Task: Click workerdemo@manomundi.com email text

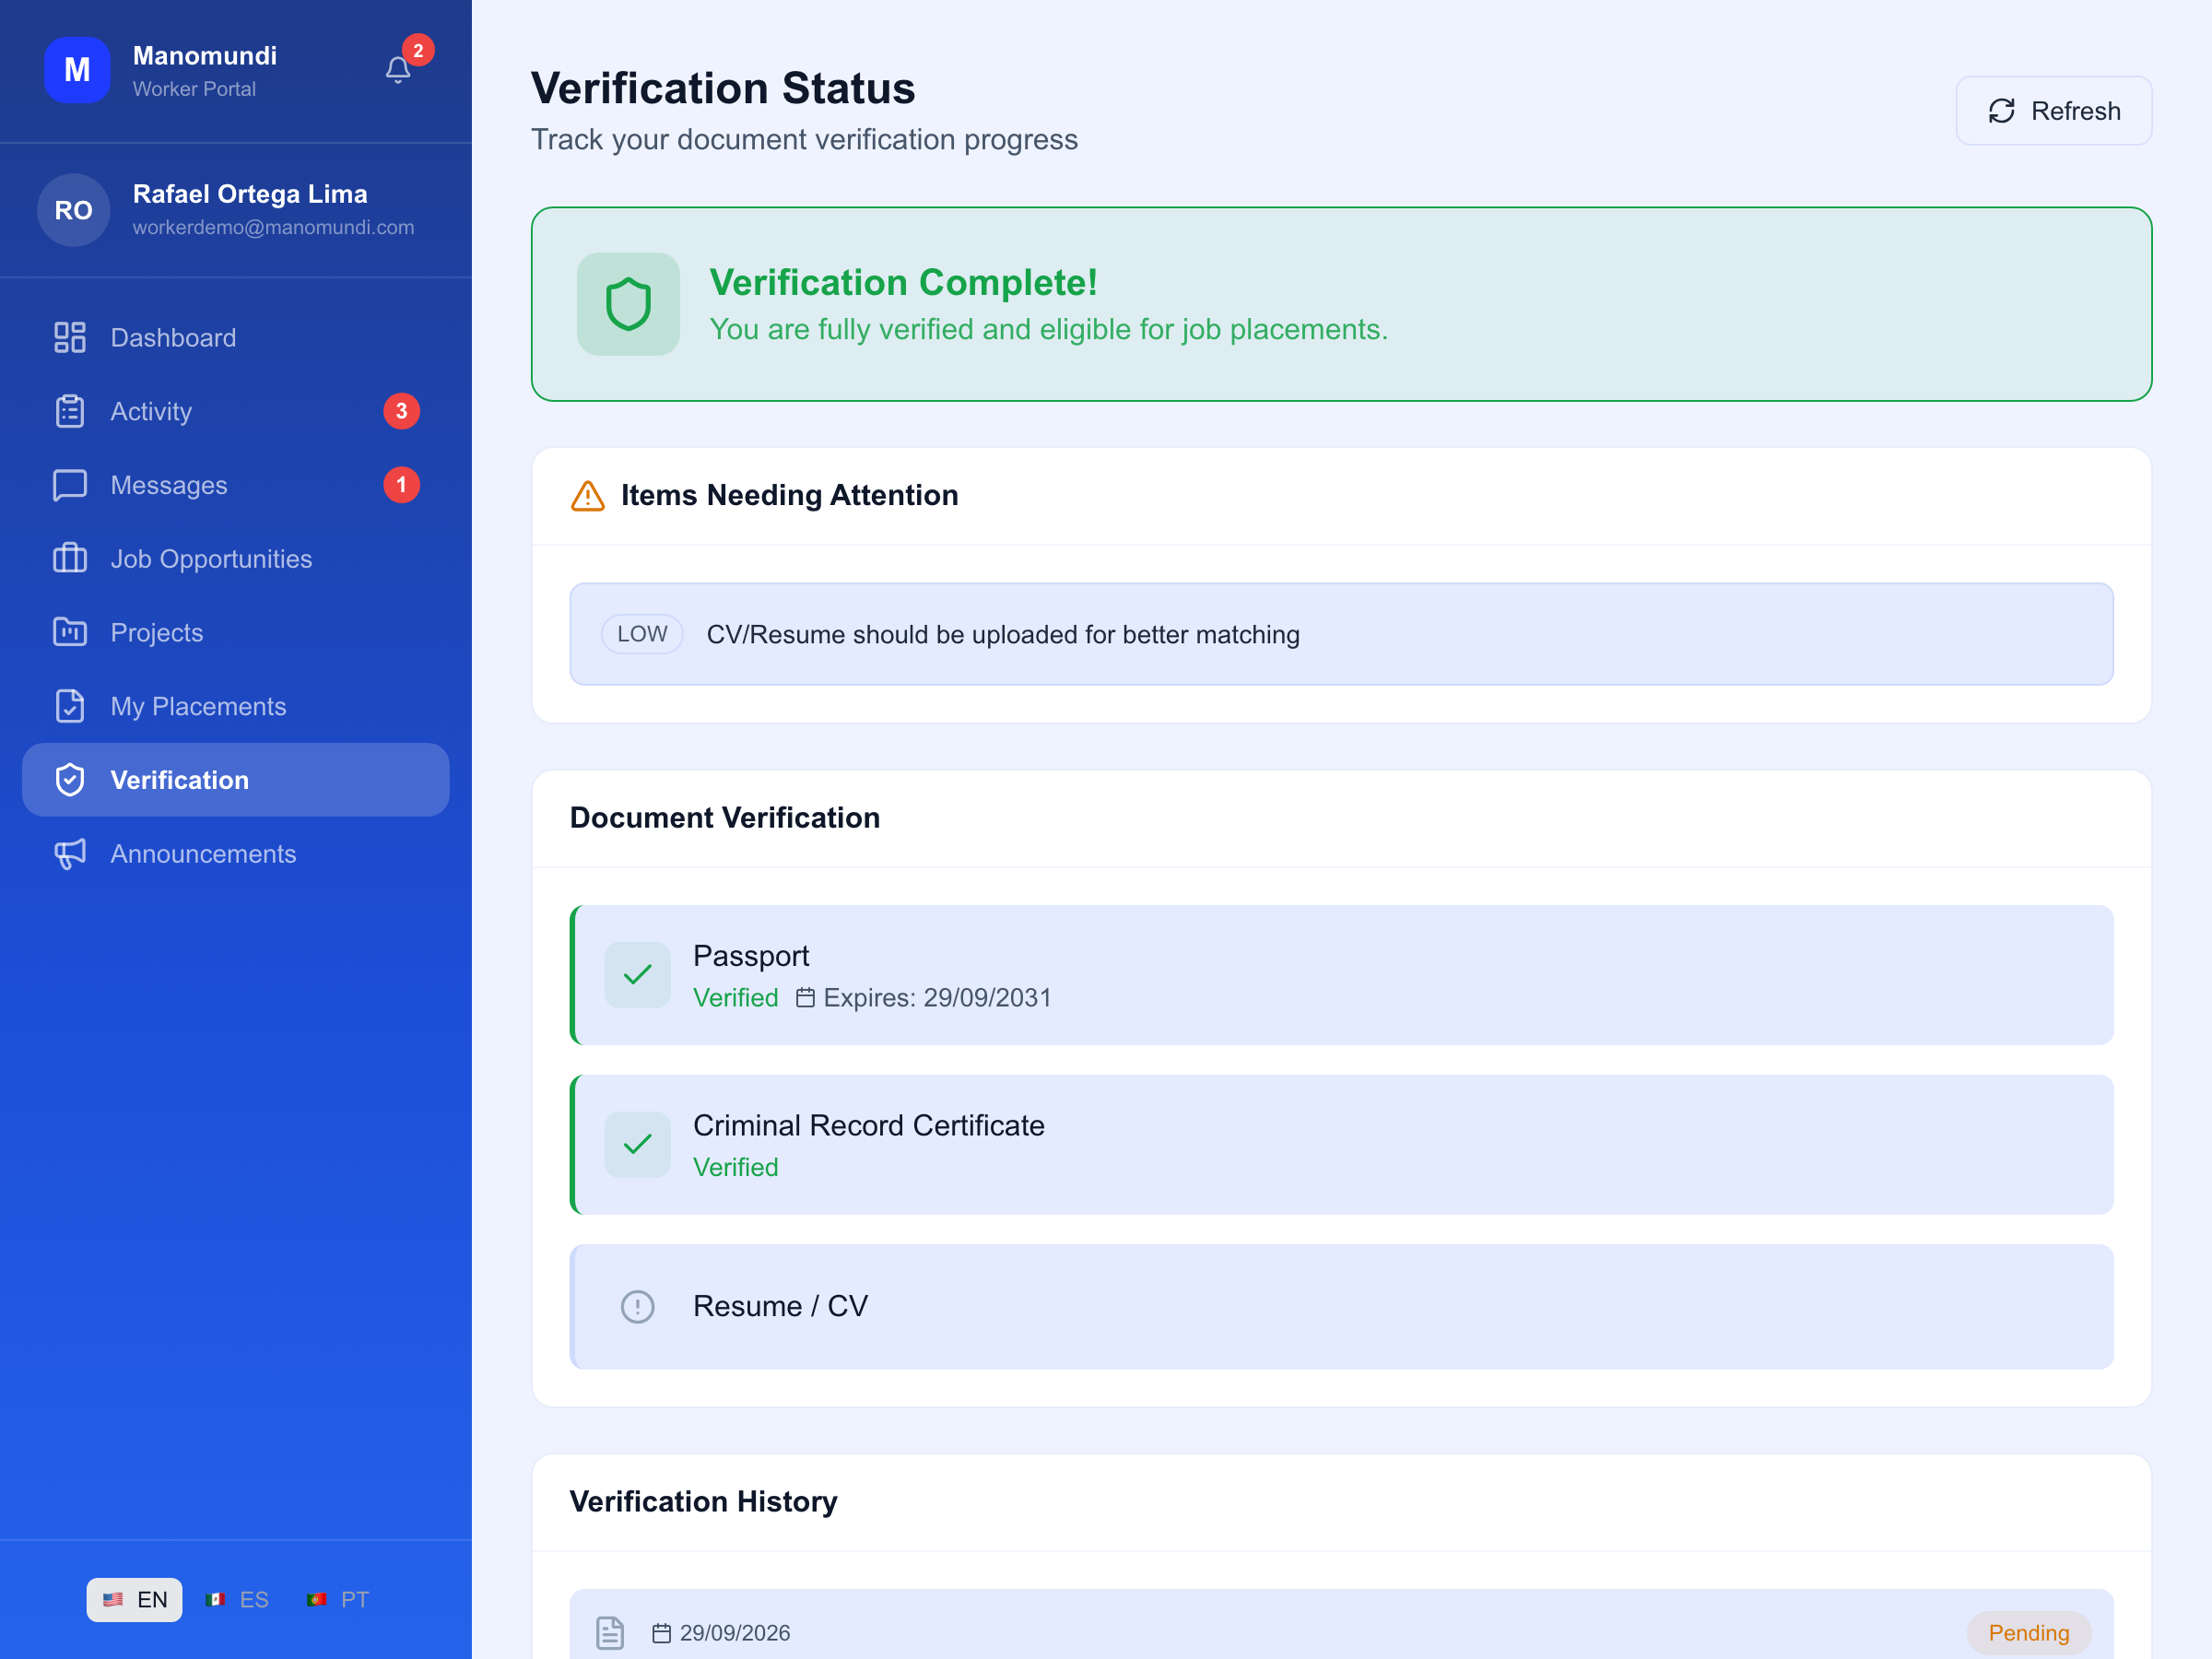Action: click(x=273, y=228)
